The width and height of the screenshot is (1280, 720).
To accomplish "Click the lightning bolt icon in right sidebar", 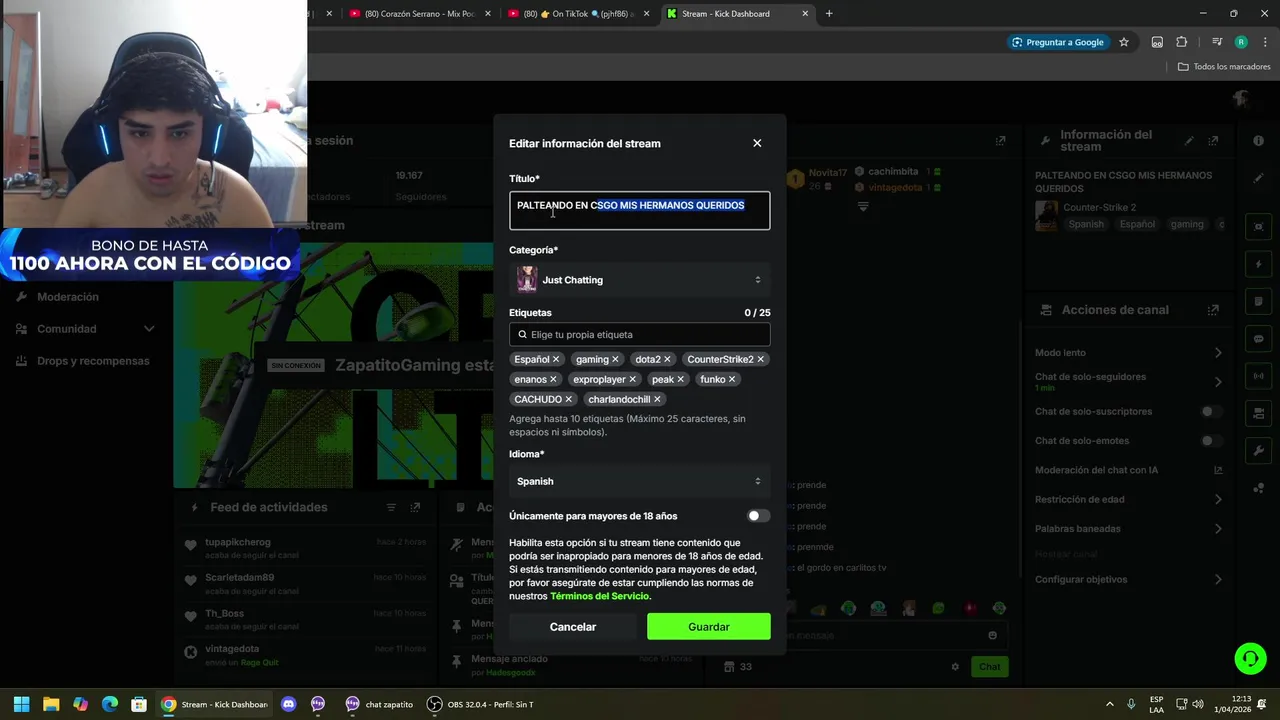I will pyautogui.click(x=1259, y=265).
